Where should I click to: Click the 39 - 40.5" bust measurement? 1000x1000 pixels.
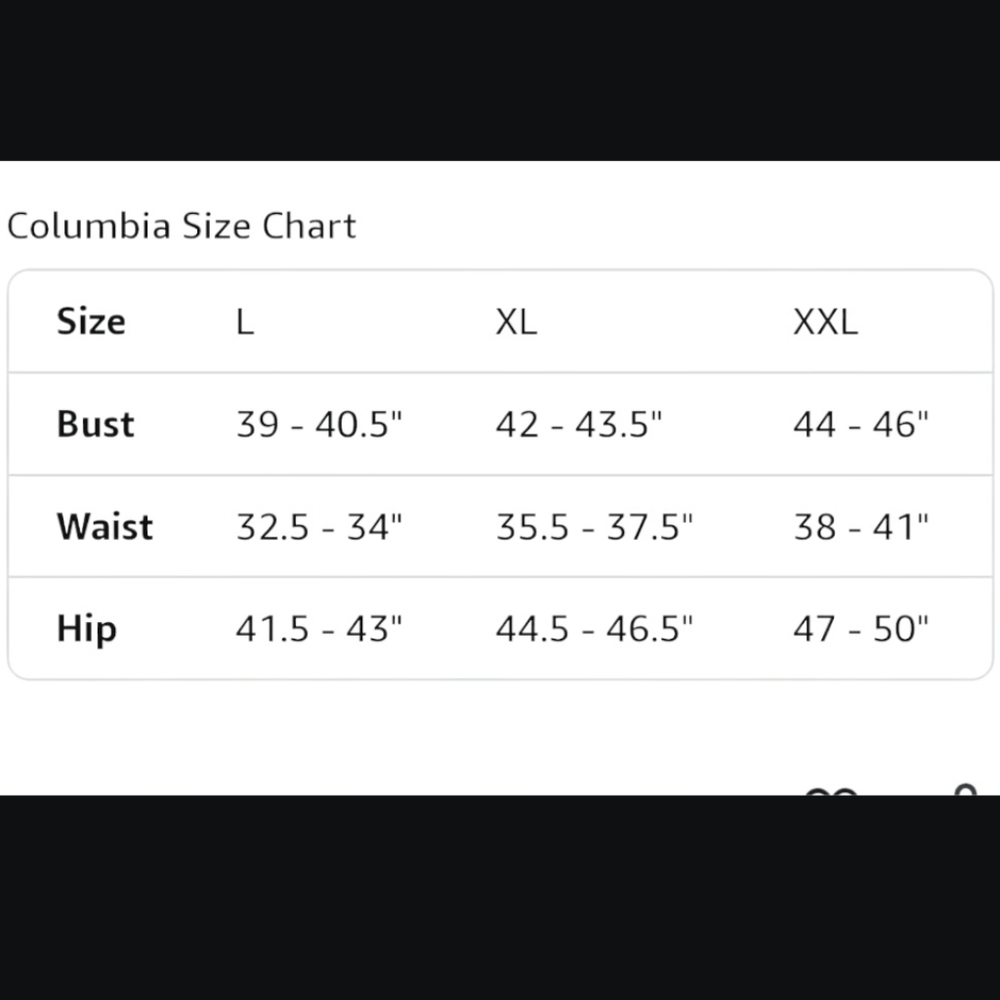pyautogui.click(x=320, y=424)
